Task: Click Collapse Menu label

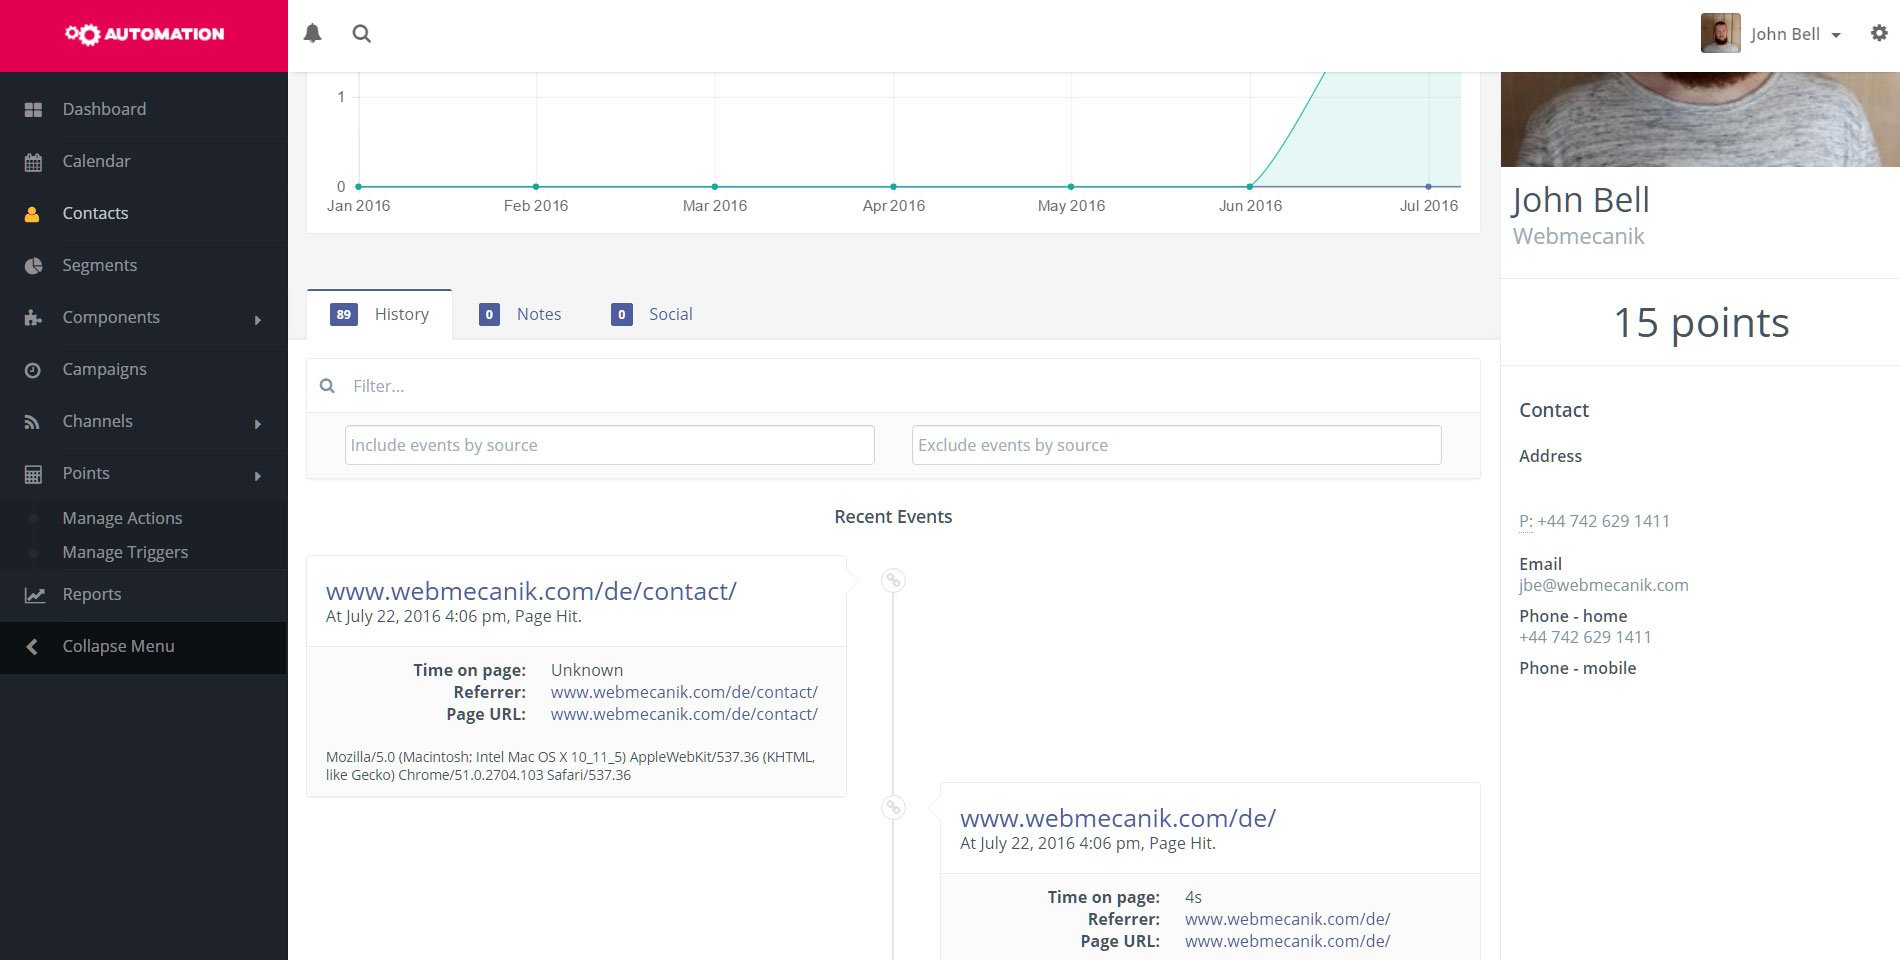Action: click(118, 646)
